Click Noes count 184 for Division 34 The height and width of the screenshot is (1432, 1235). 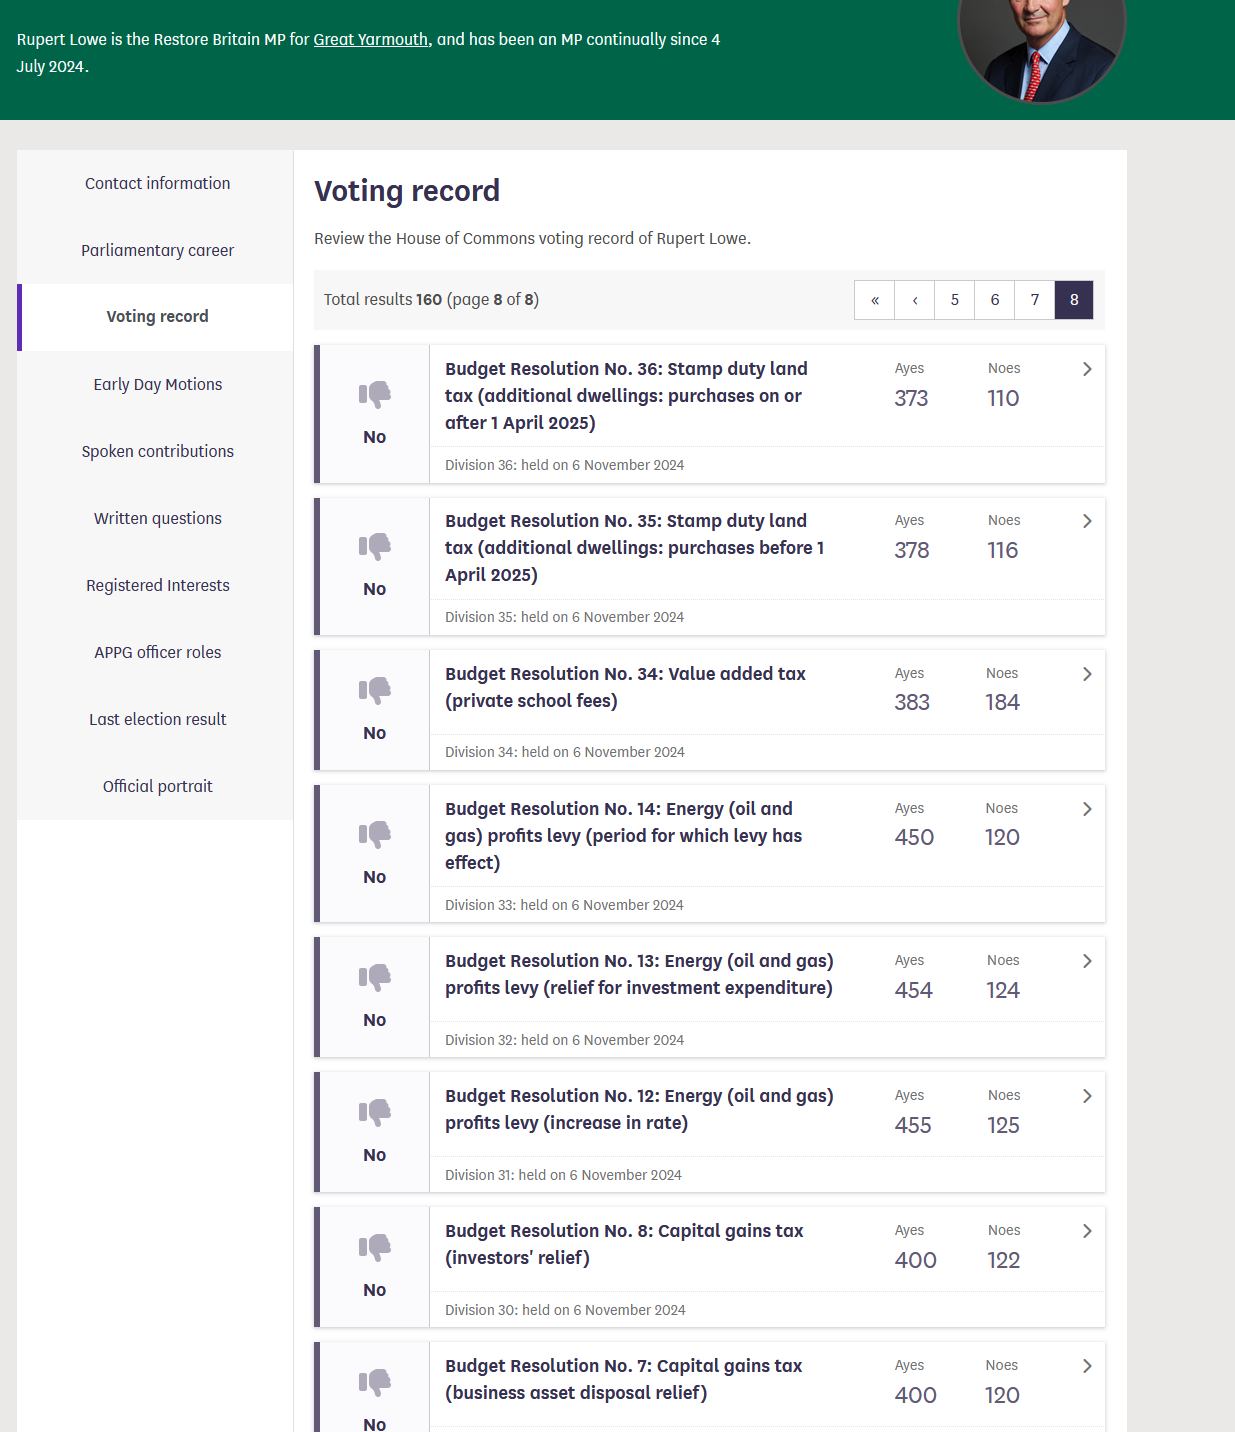click(1002, 702)
